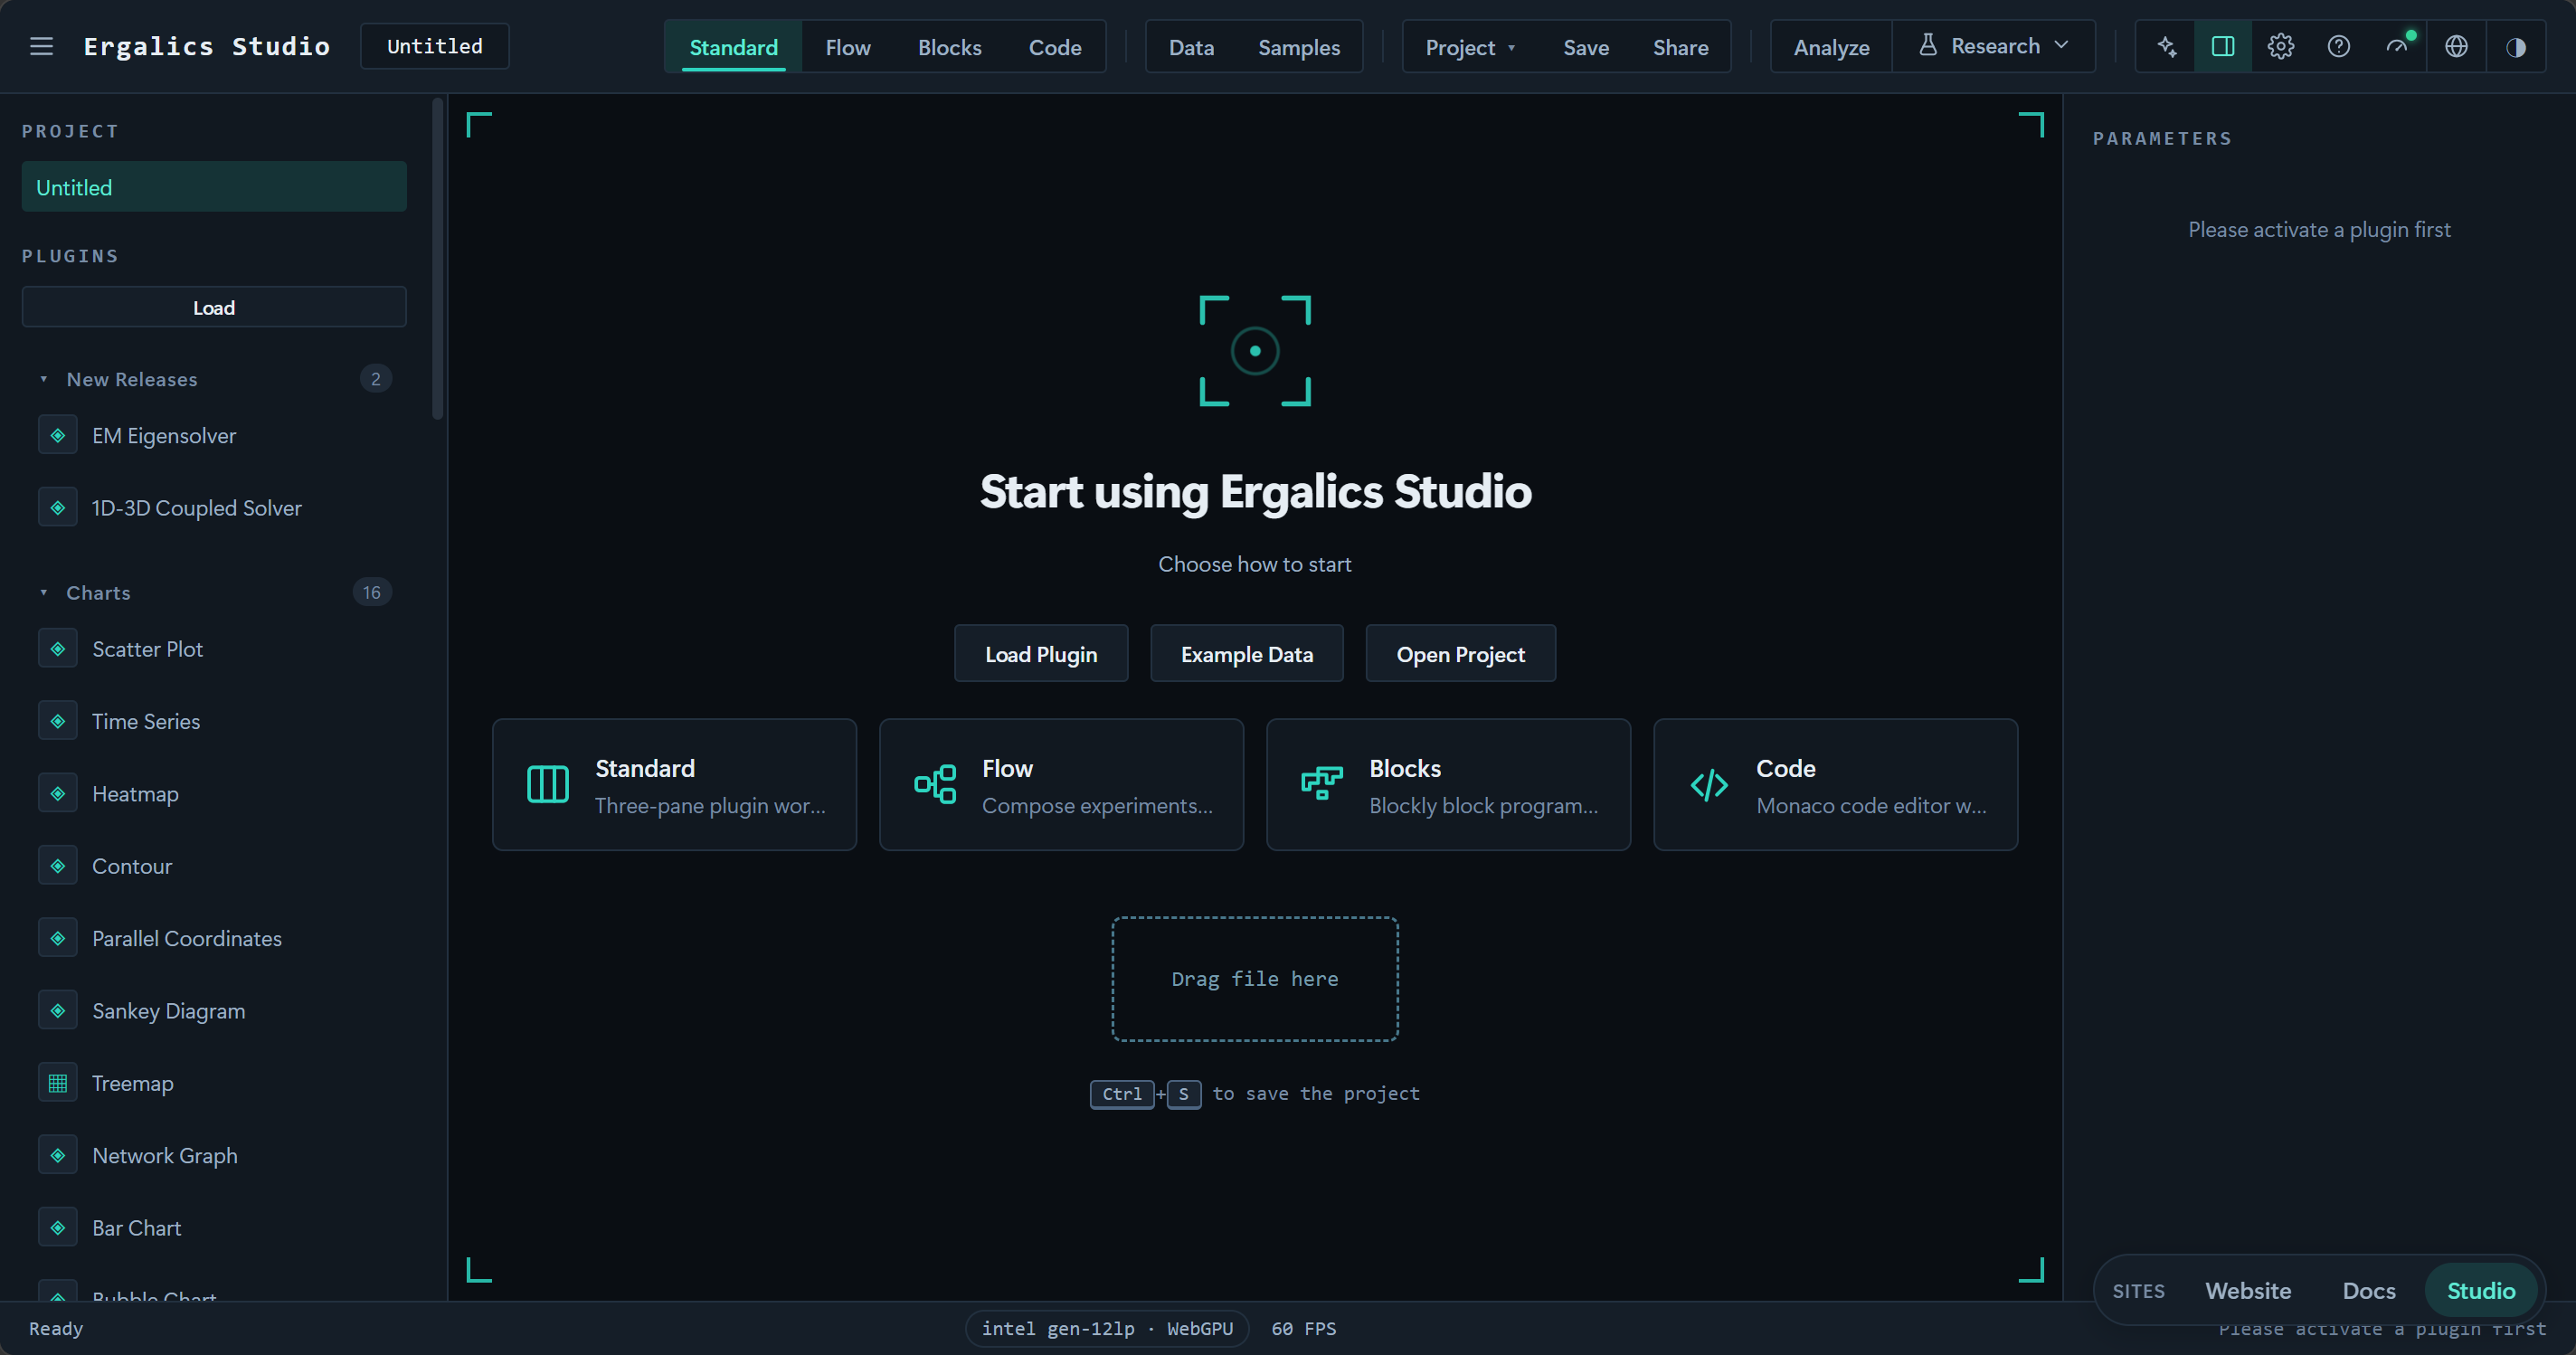2576x1355 pixels.
Task: Toggle the dark/light theme contrast icon
Action: tap(2516, 46)
